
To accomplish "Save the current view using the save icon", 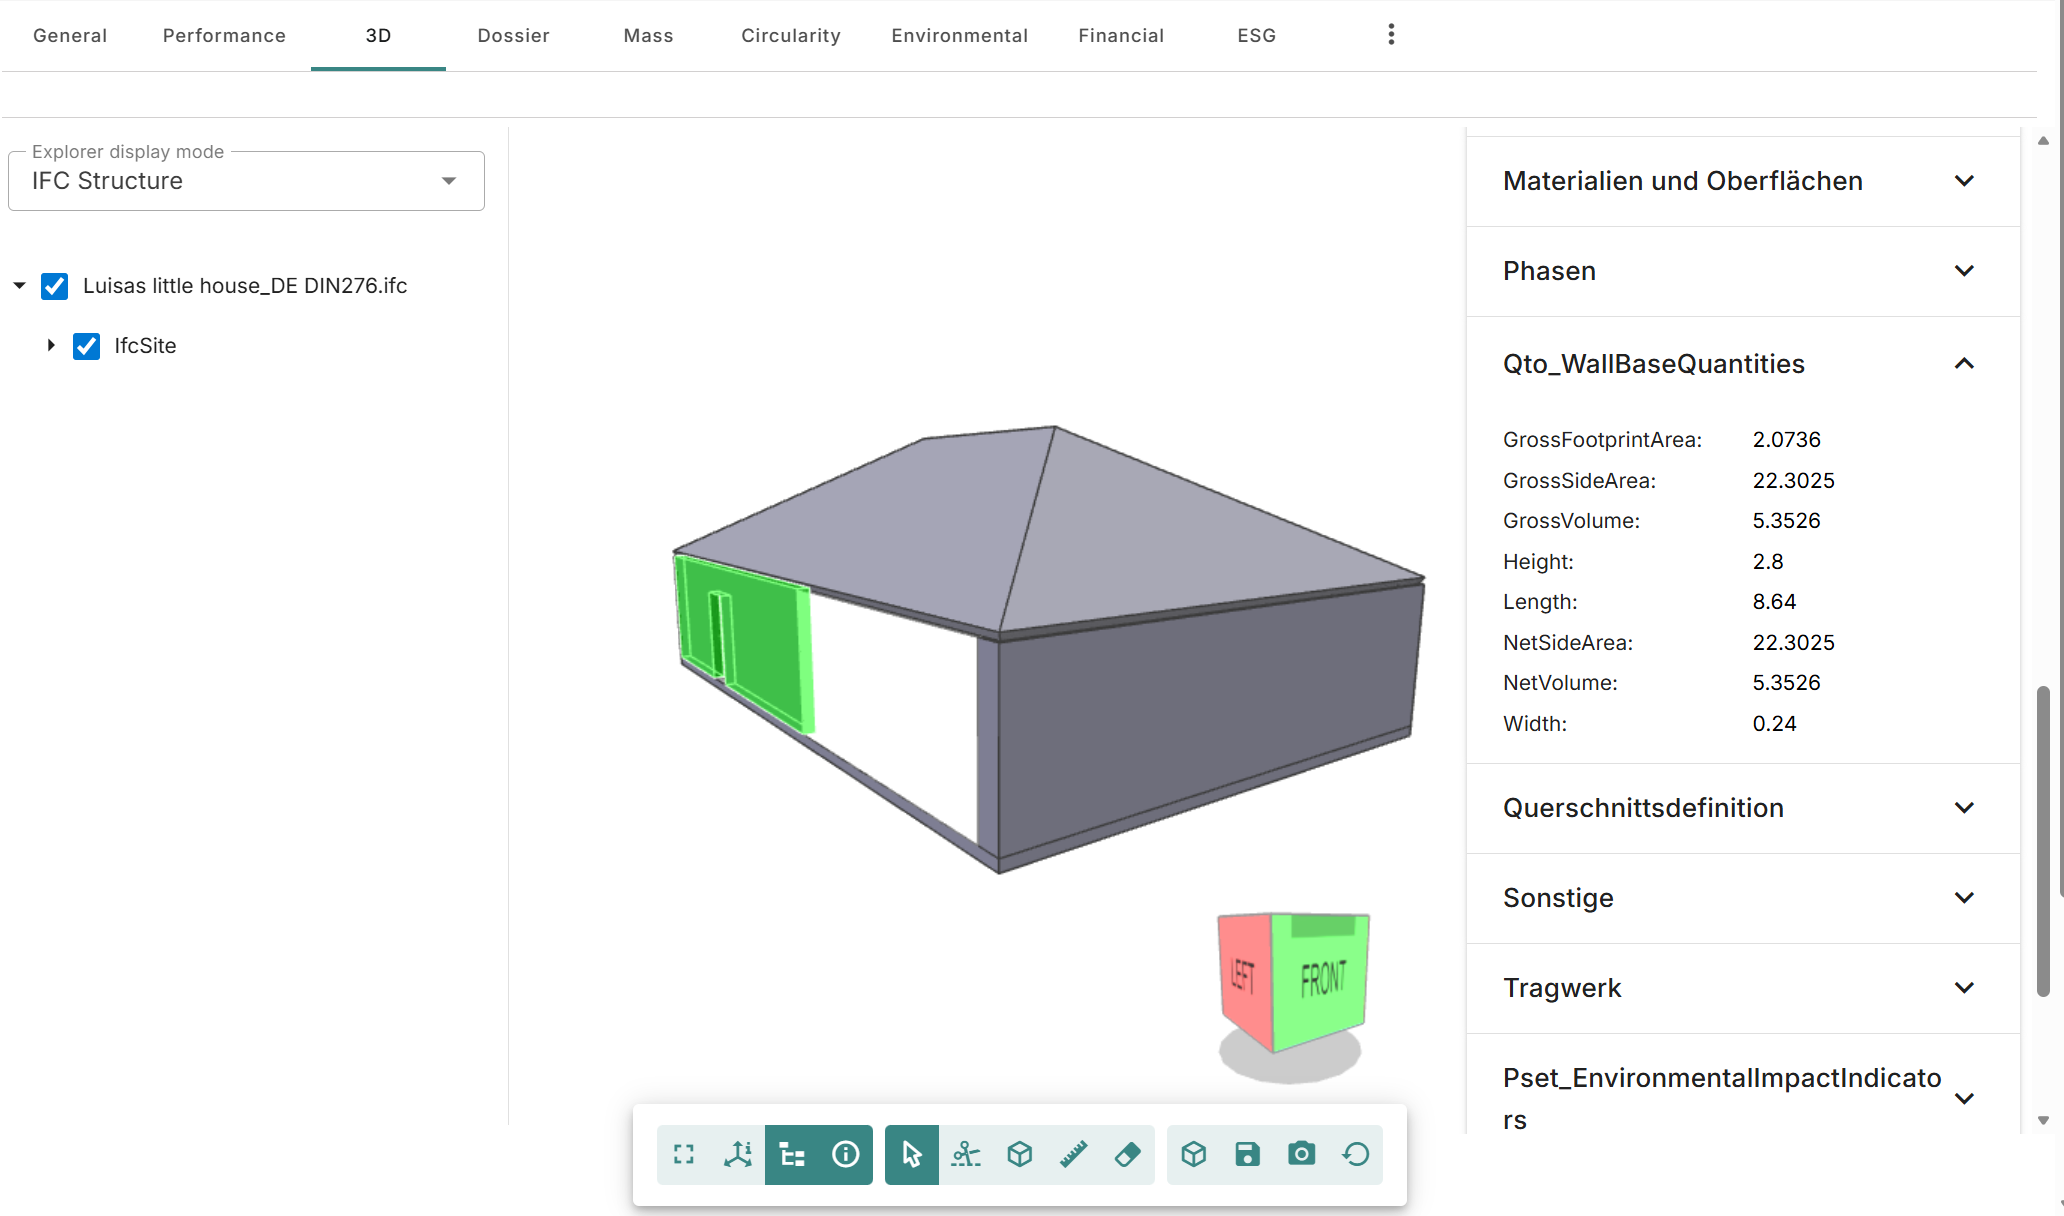I will (x=1246, y=1154).
